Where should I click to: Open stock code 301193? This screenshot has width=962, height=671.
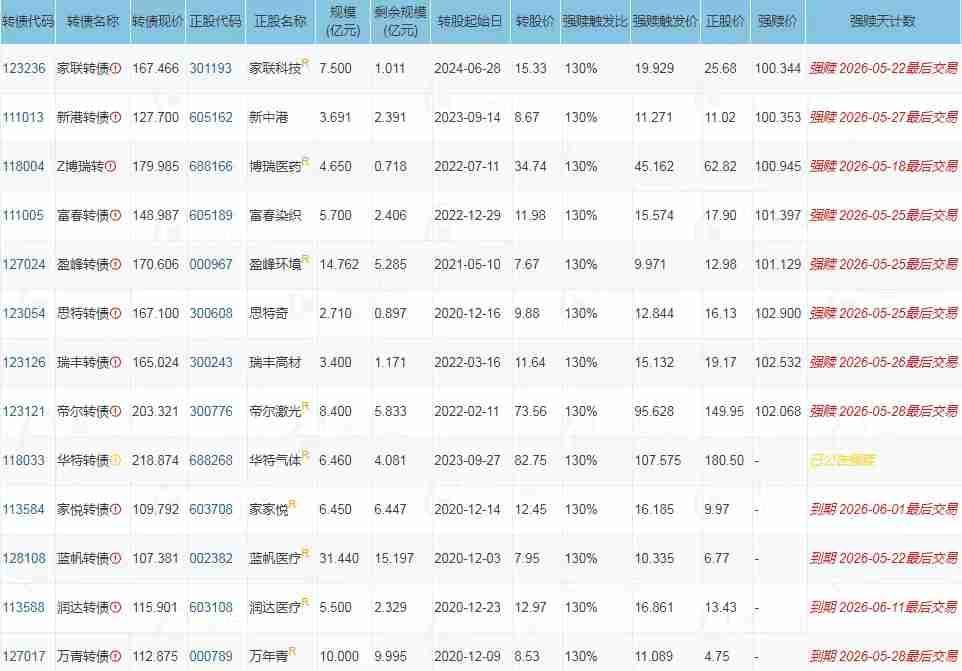coord(210,69)
